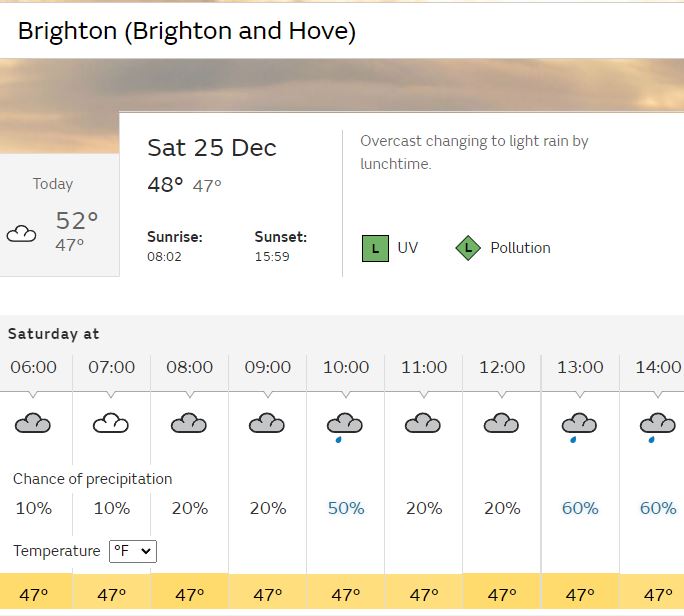
Task: Click the 07:00 white cloud icon
Action: coord(111,423)
